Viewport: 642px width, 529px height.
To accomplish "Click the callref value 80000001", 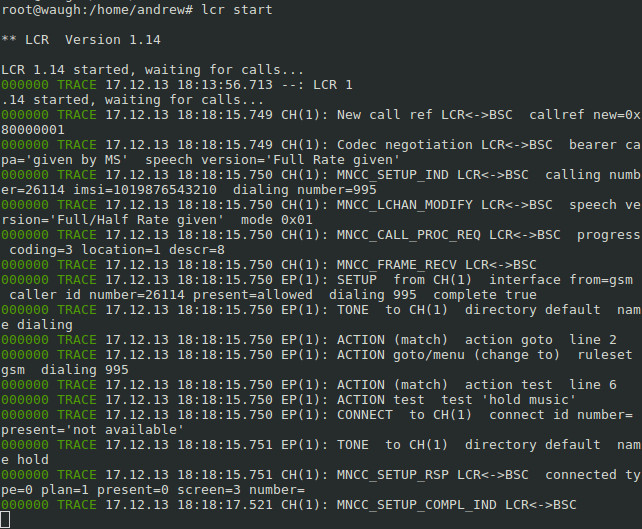I will (x=33, y=130).
